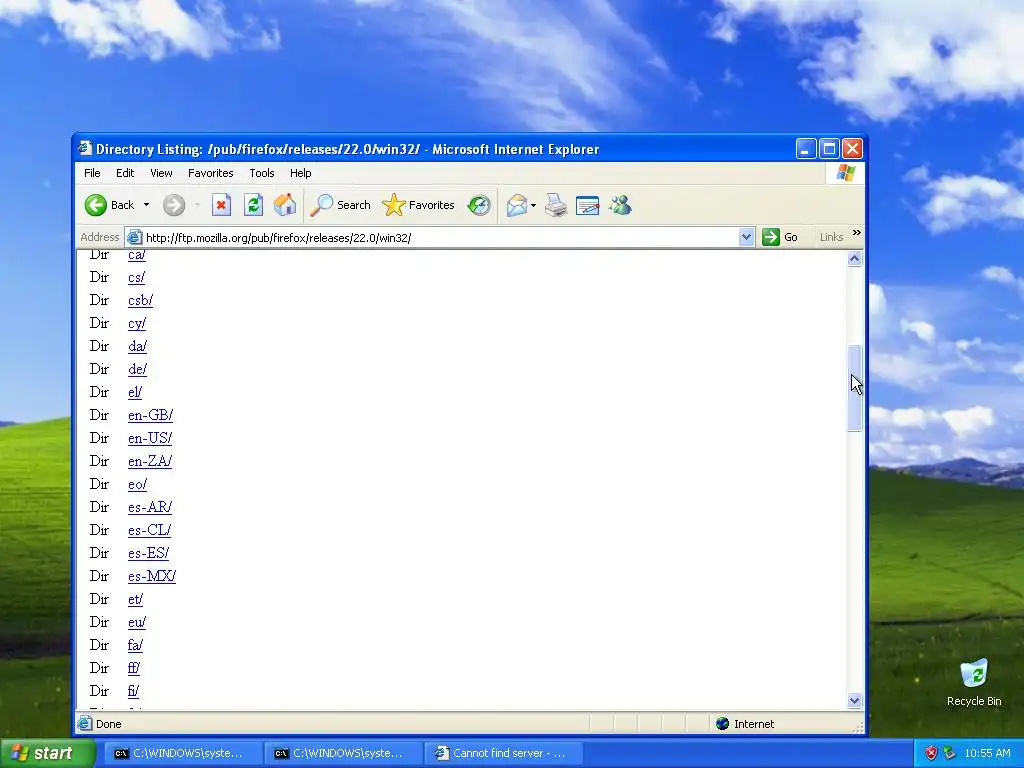Open the View menu
1024x768 pixels.
161,173
